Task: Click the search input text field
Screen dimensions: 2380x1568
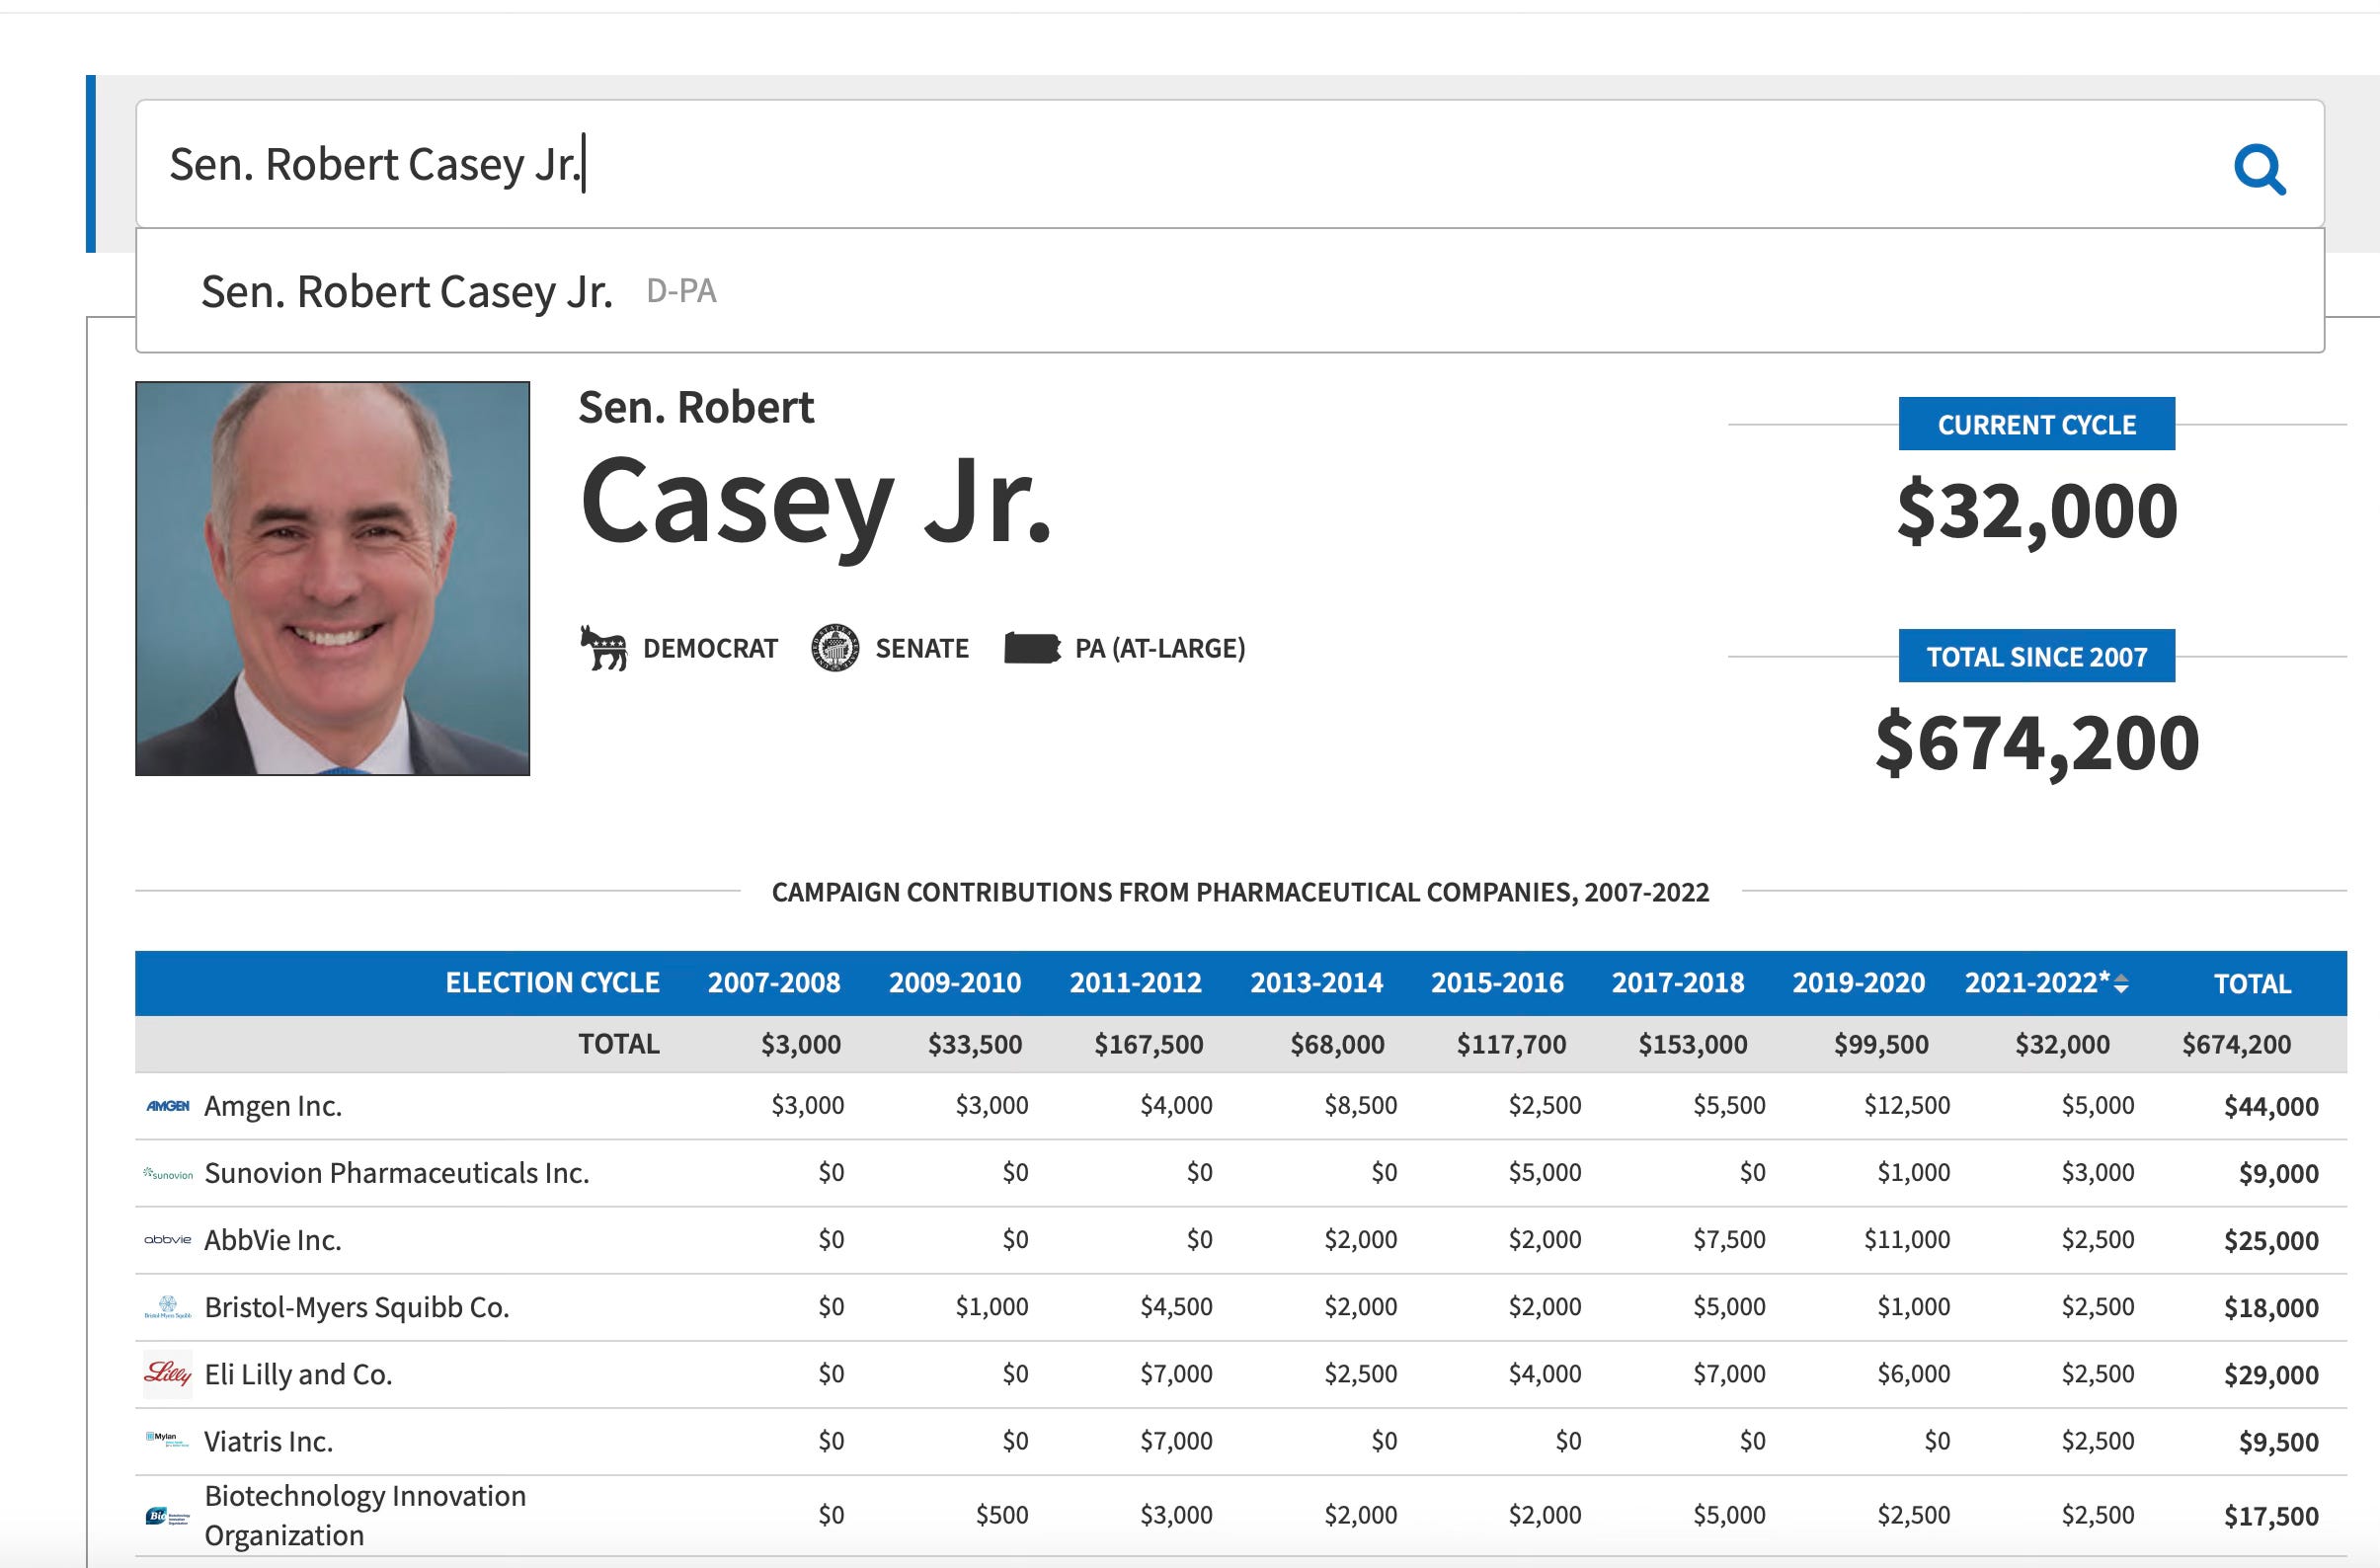Action: pos(1100,164)
